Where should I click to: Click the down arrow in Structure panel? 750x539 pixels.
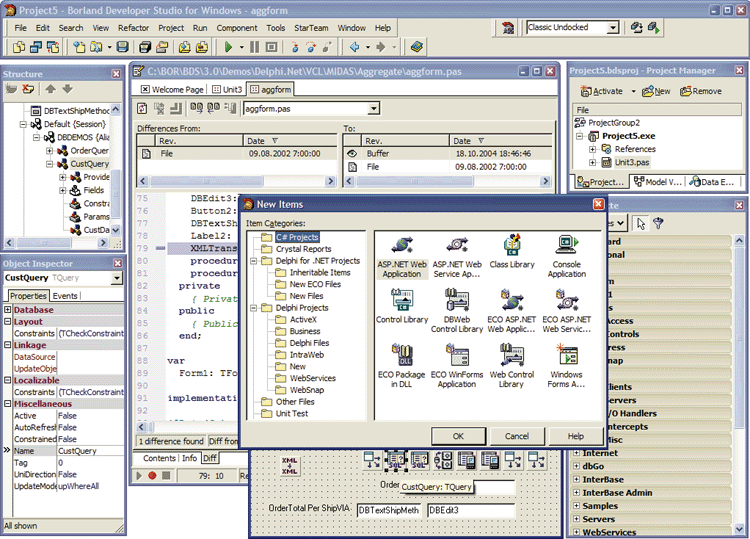[x=67, y=89]
